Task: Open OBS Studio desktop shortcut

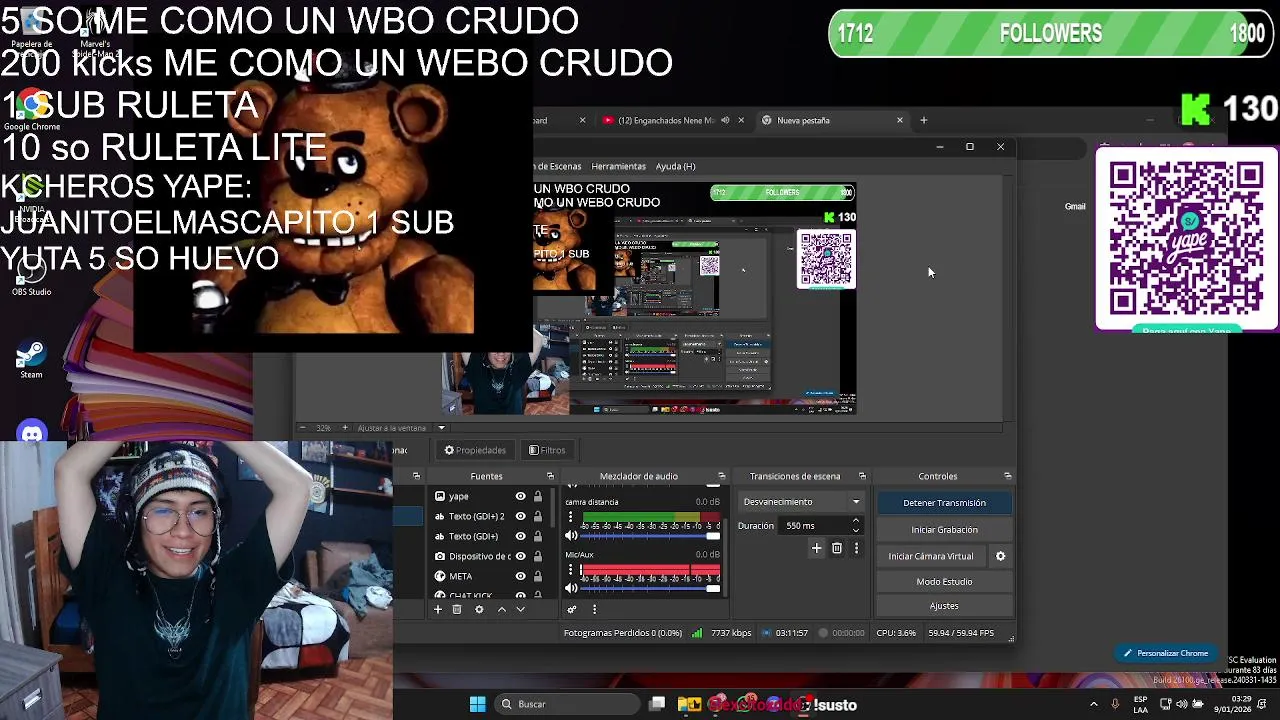Action: [31, 275]
